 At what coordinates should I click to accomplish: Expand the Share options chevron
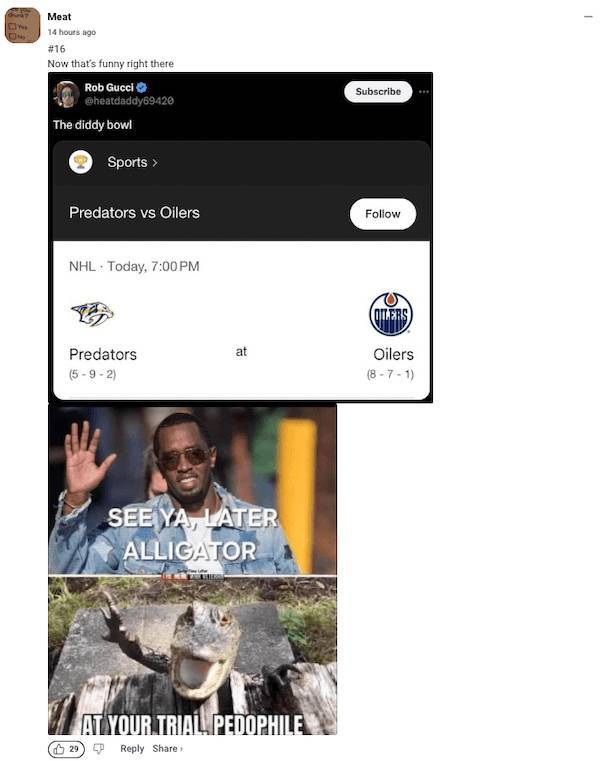pos(182,749)
